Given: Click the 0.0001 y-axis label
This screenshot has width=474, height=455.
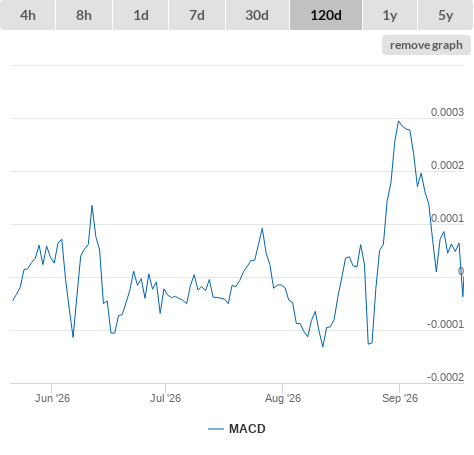Looking at the screenshot, I should pyautogui.click(x=447, y=218).
